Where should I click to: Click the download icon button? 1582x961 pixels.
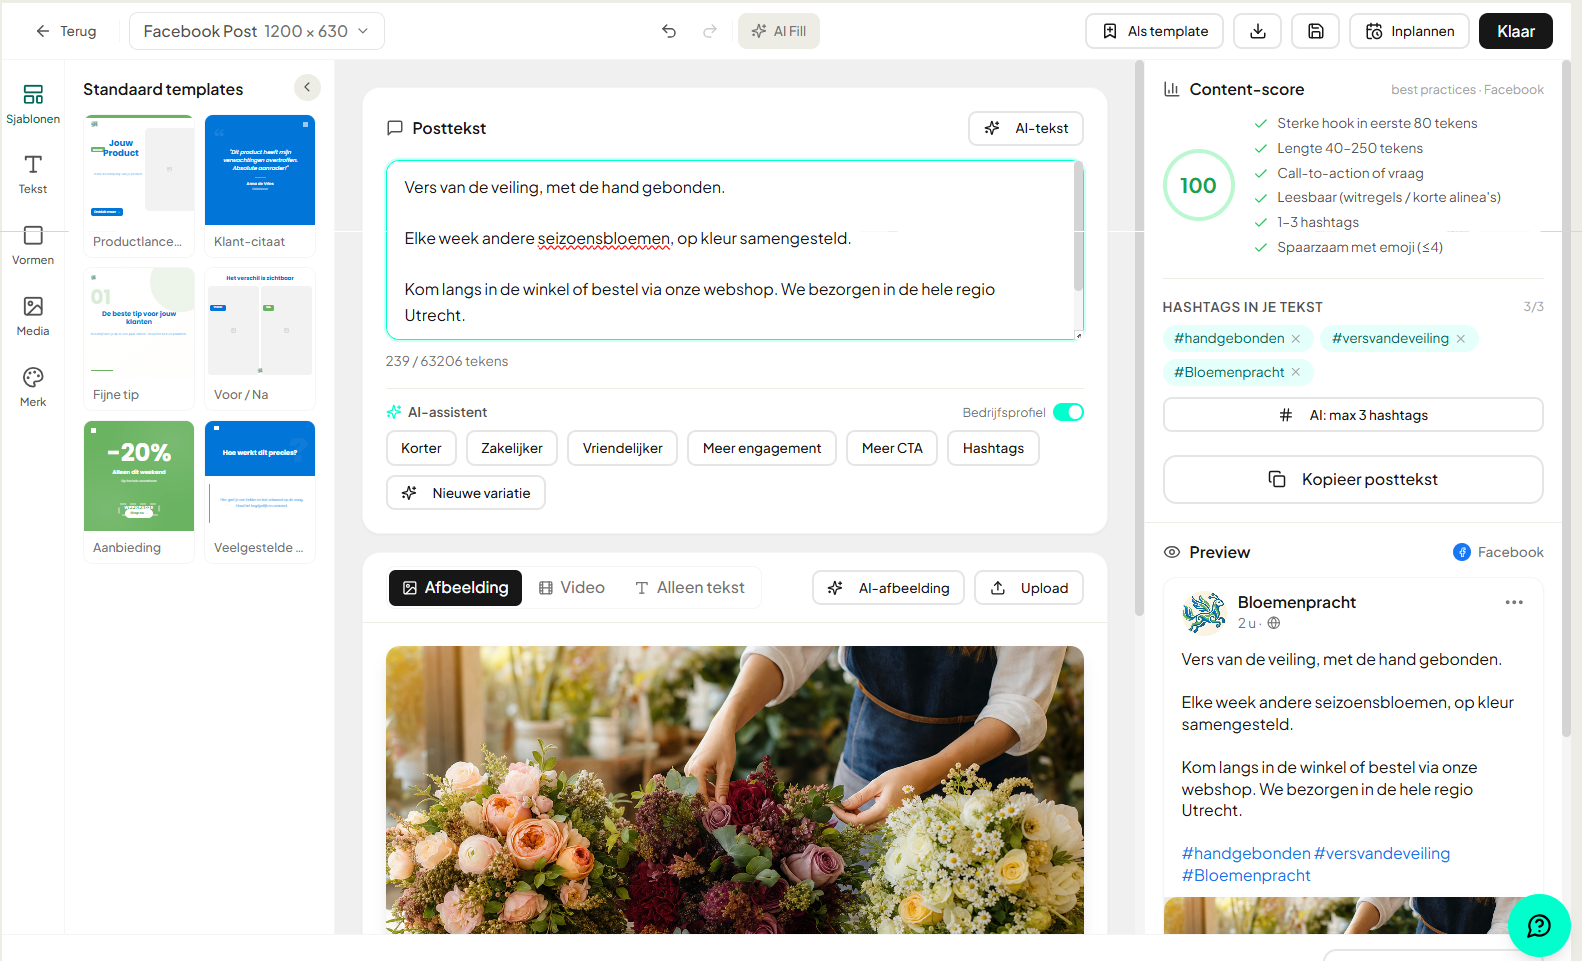1258,31
